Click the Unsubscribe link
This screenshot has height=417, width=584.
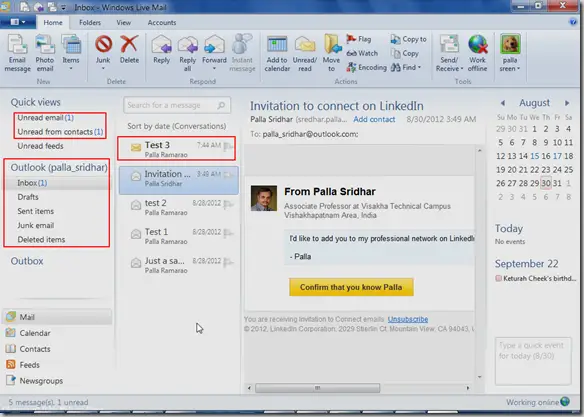[x=407, y=319]
